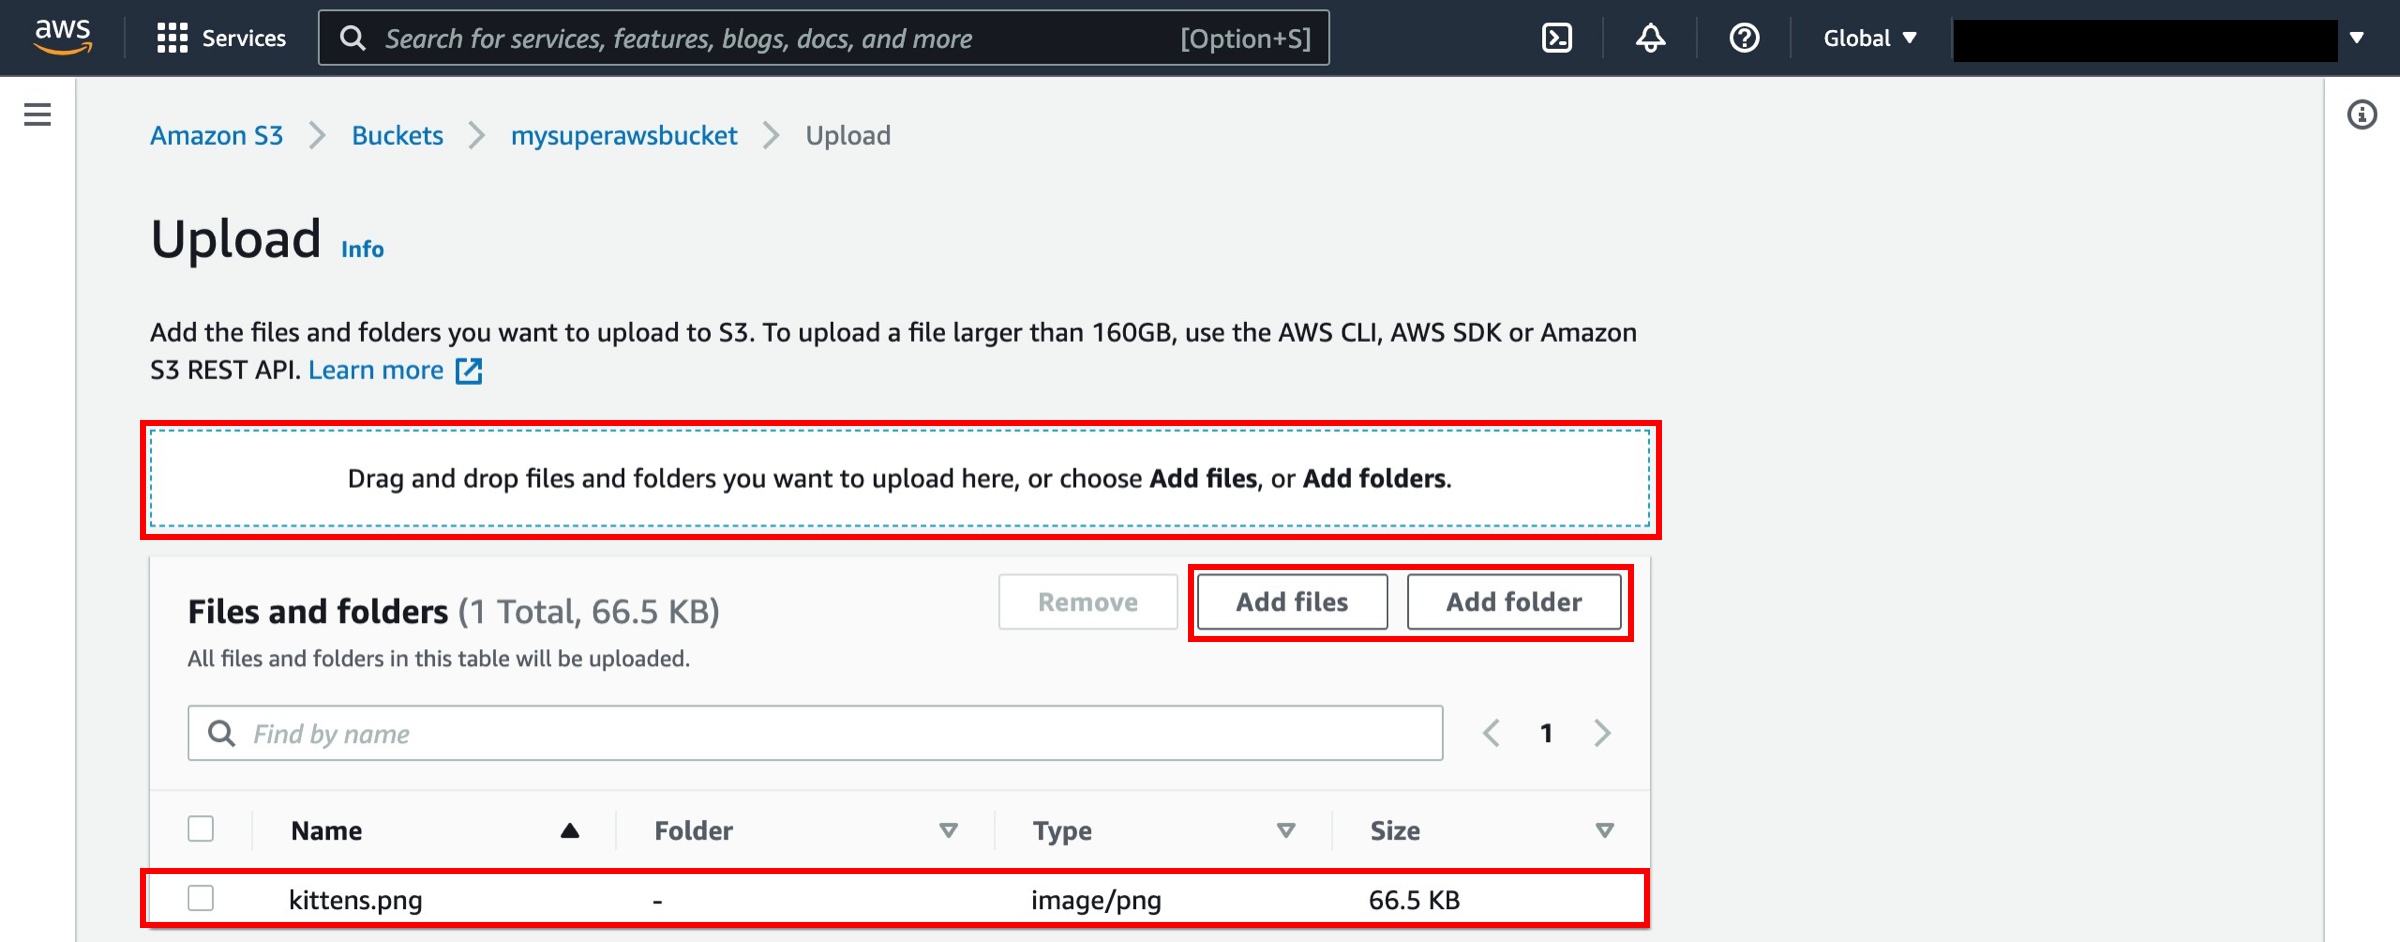Click the AWS logo home icon
Screen dimensions: 2400x942
coord(62,37)
